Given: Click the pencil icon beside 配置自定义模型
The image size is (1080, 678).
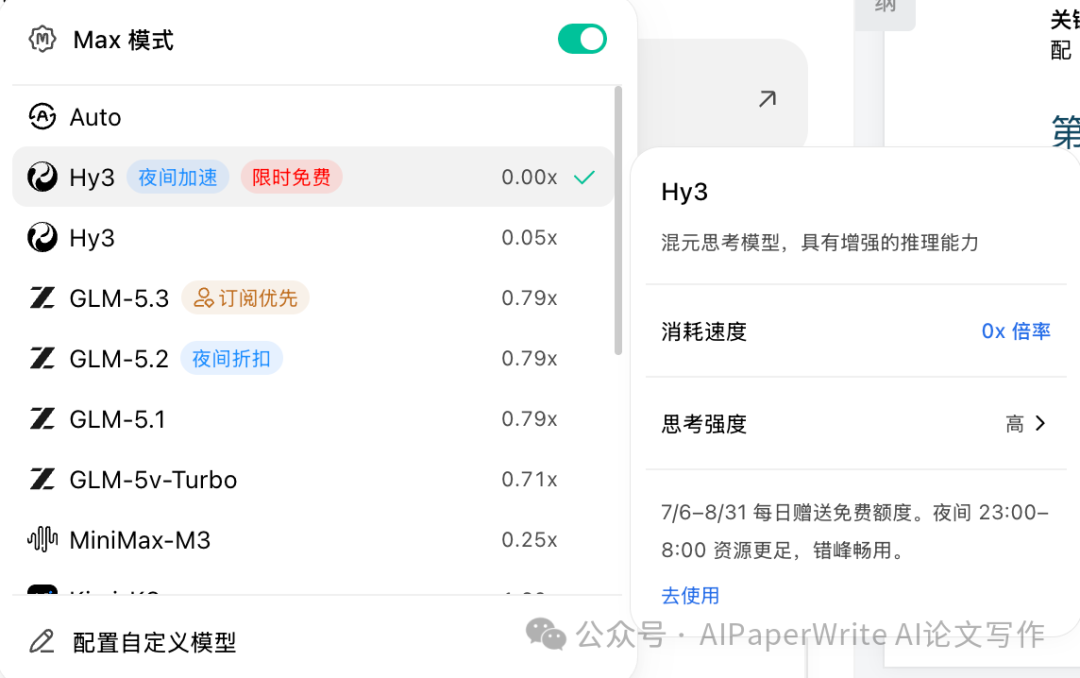Looking at the screenshot, I should tap(42, 641).
